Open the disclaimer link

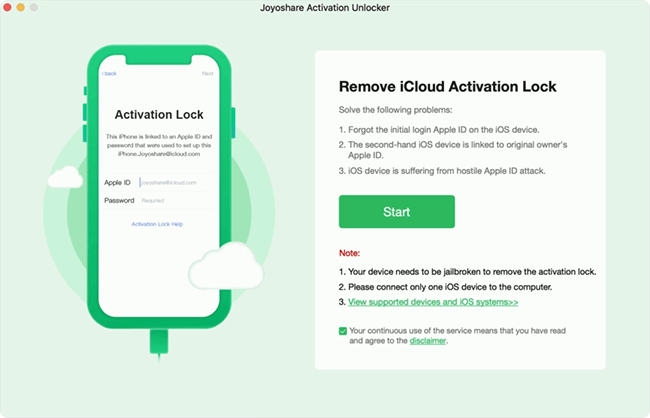click(x=427, y=341)
